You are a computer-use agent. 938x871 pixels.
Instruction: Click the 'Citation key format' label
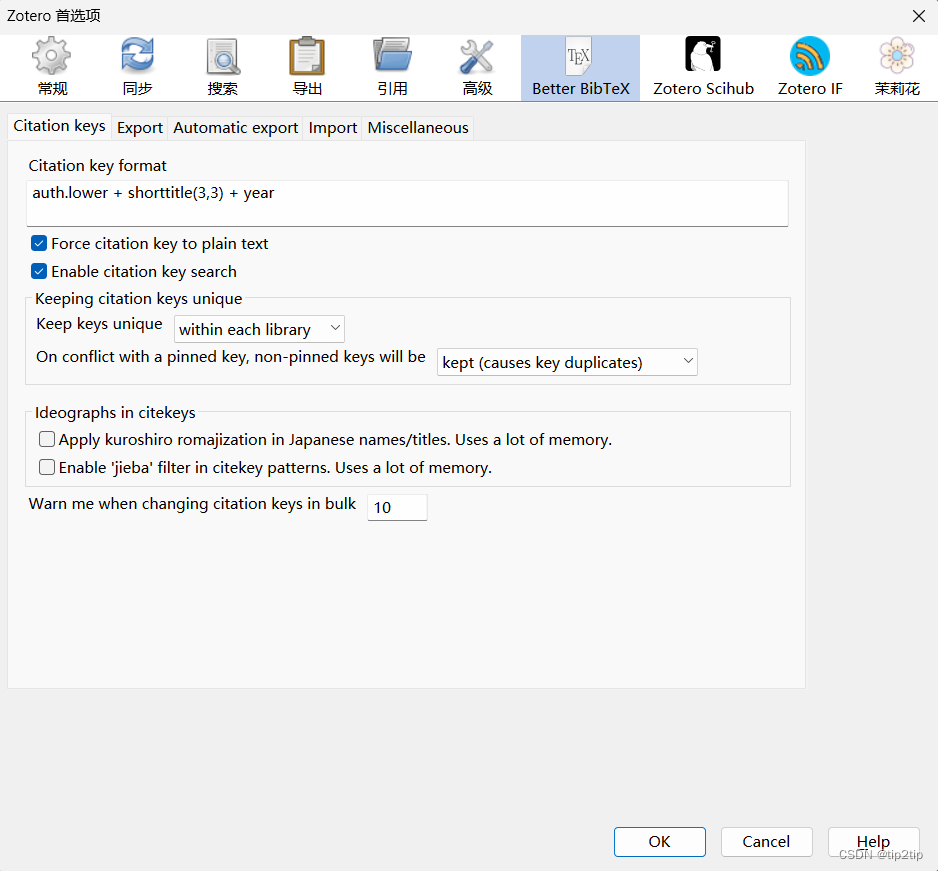98,166
